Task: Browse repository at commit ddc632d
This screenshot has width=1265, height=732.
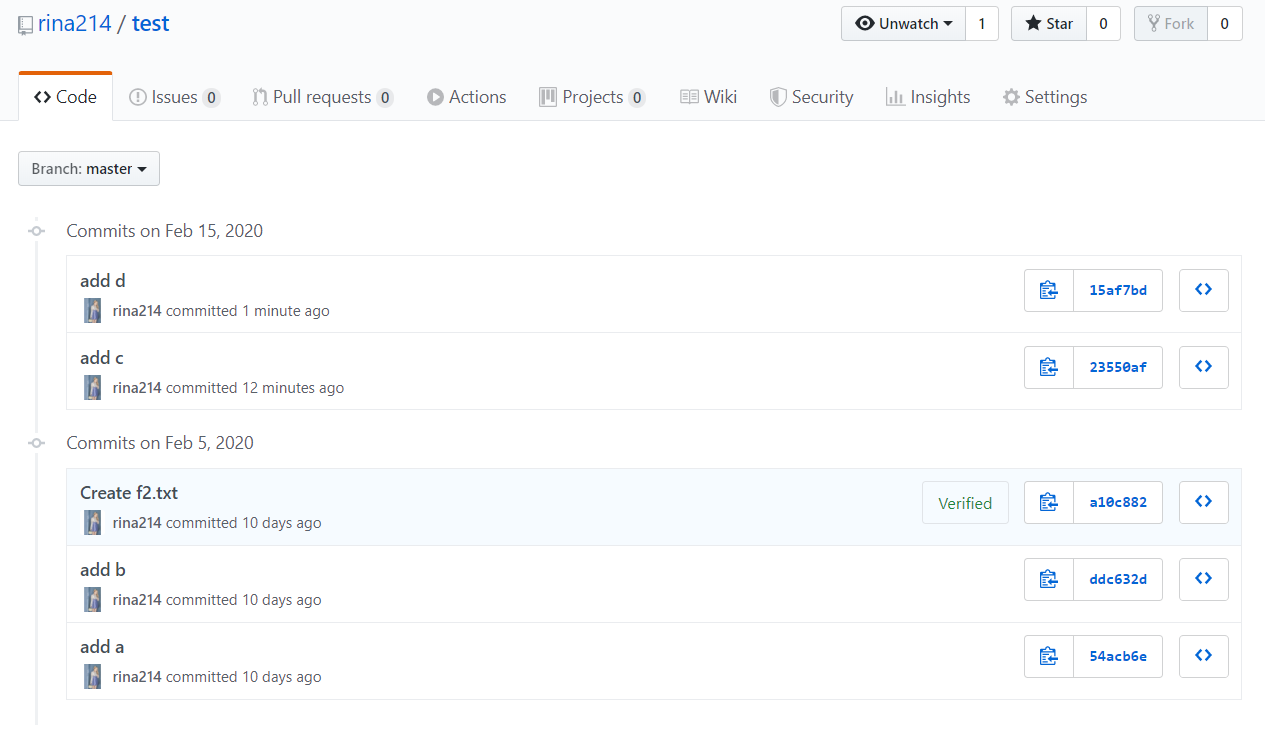Action: tap(1204, 579)
